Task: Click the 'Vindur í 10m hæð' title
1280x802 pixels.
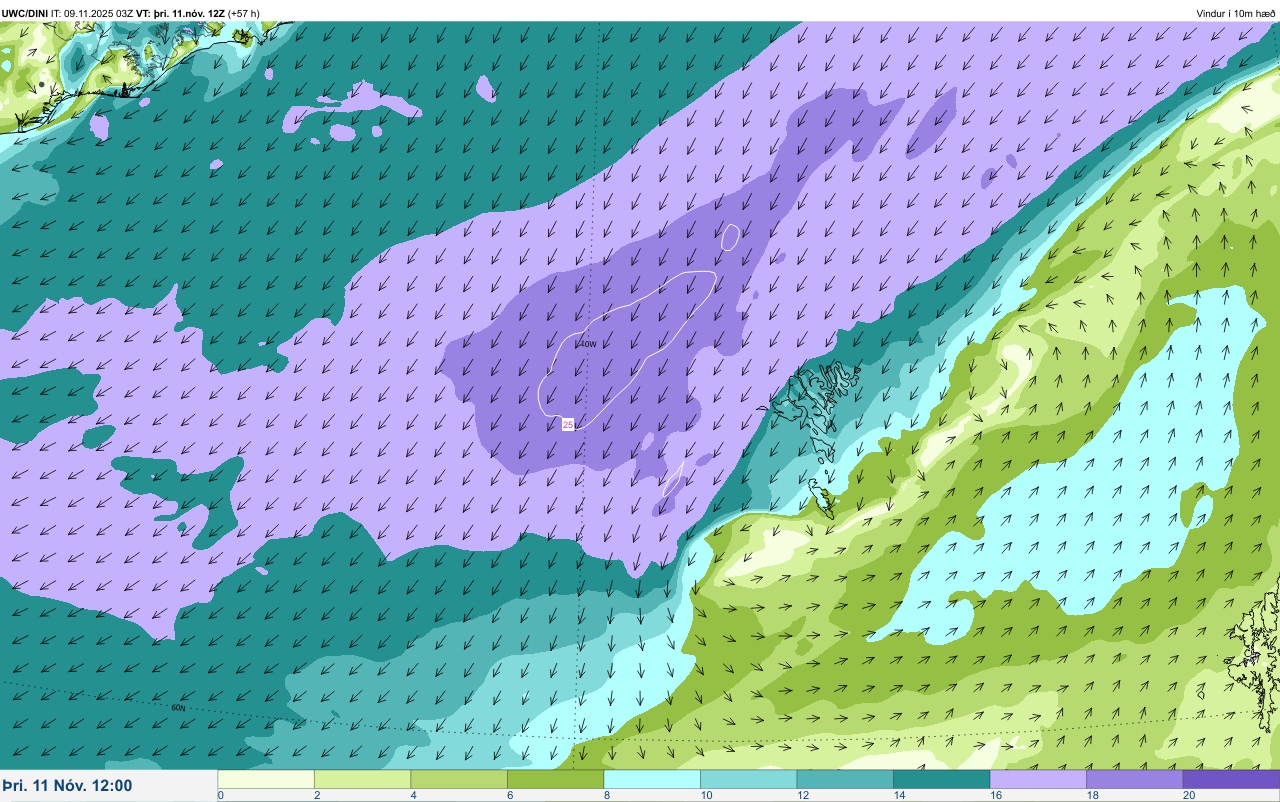Action: [x=1236, y=14]
